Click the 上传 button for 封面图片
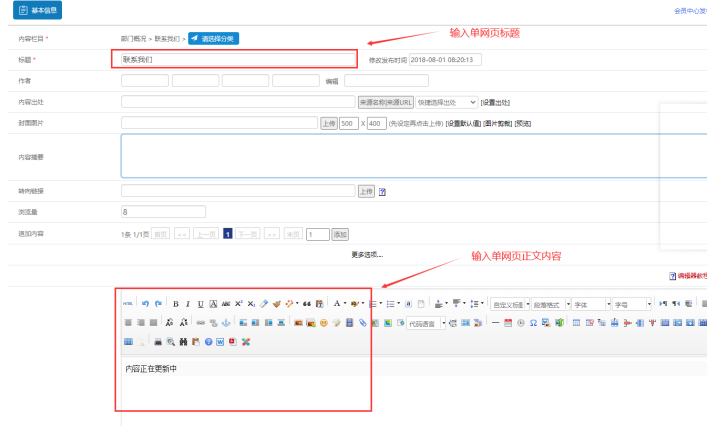 (328, 123)
